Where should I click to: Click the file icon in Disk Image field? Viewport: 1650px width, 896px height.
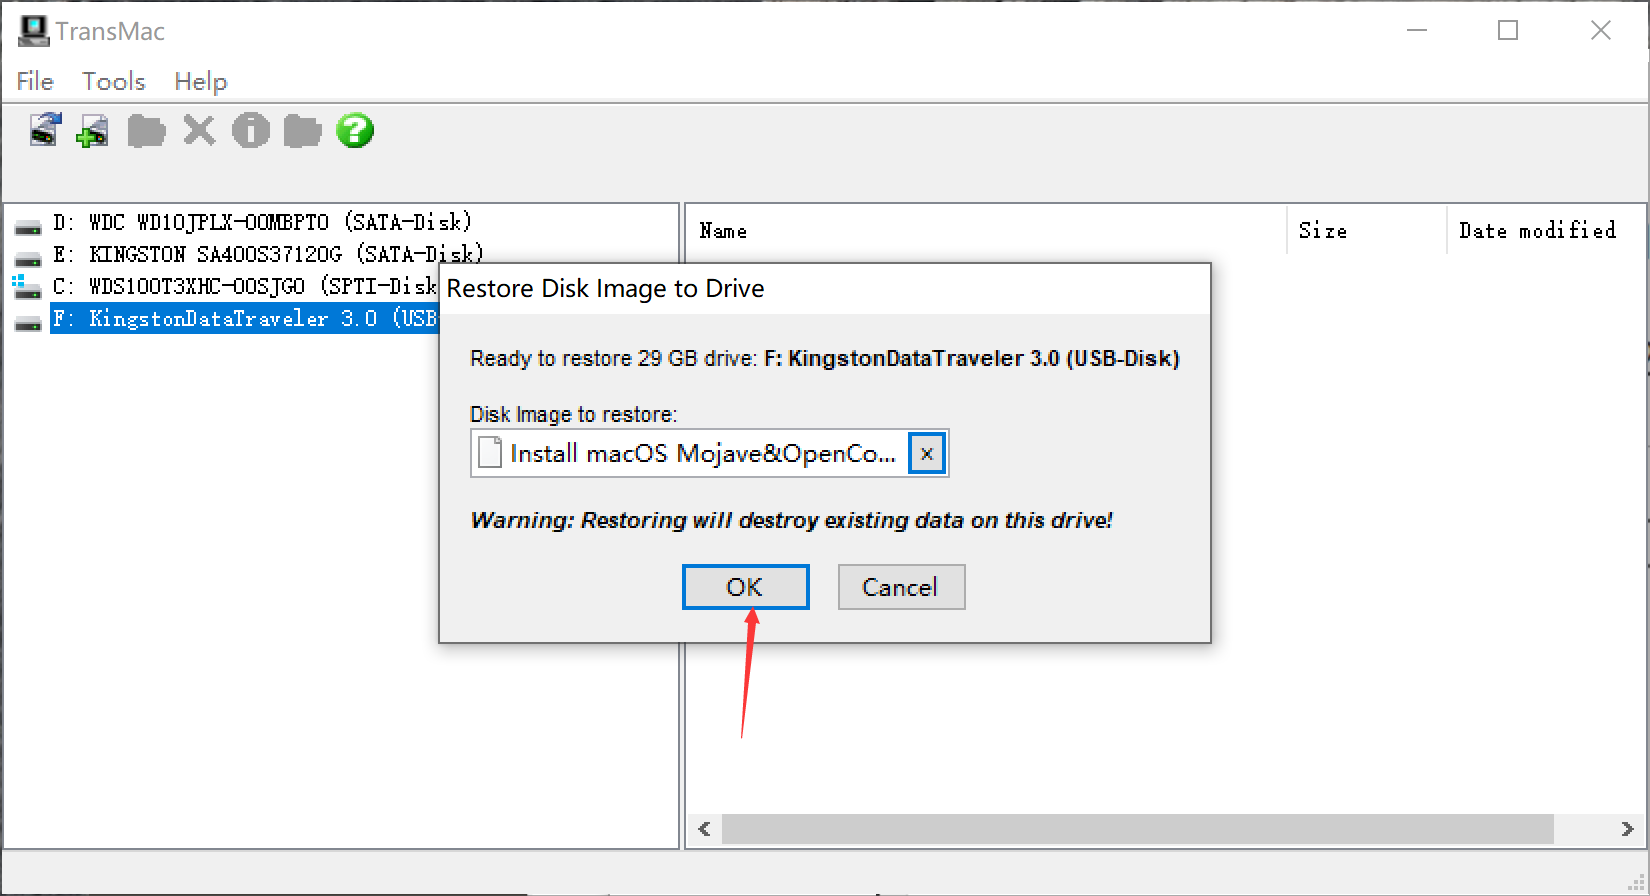490,453
